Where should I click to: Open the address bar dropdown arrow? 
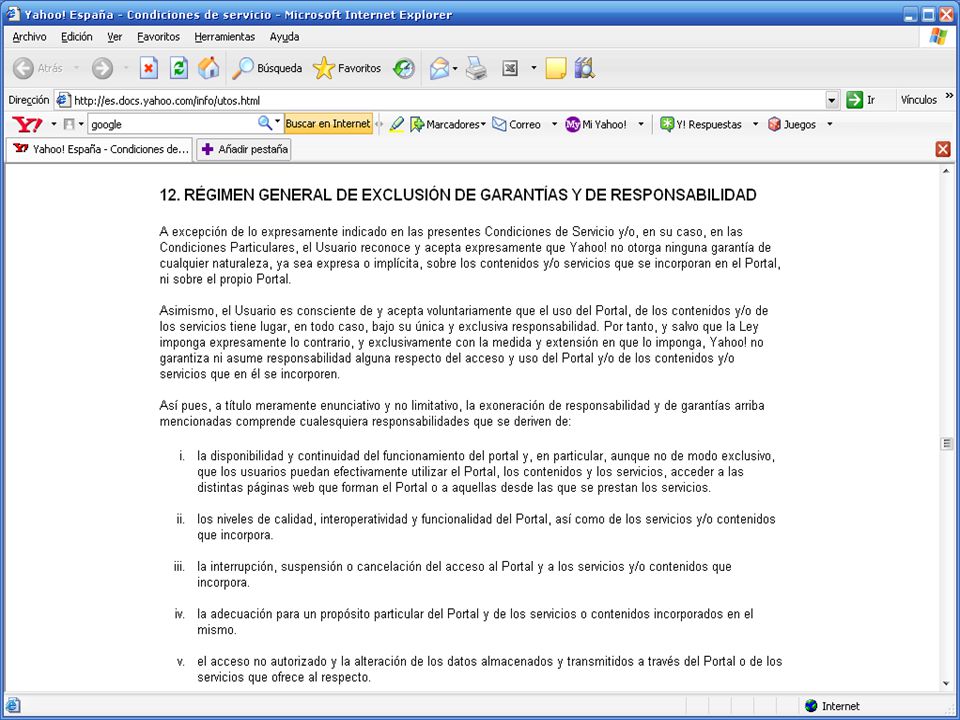click(x=832, y=100)
